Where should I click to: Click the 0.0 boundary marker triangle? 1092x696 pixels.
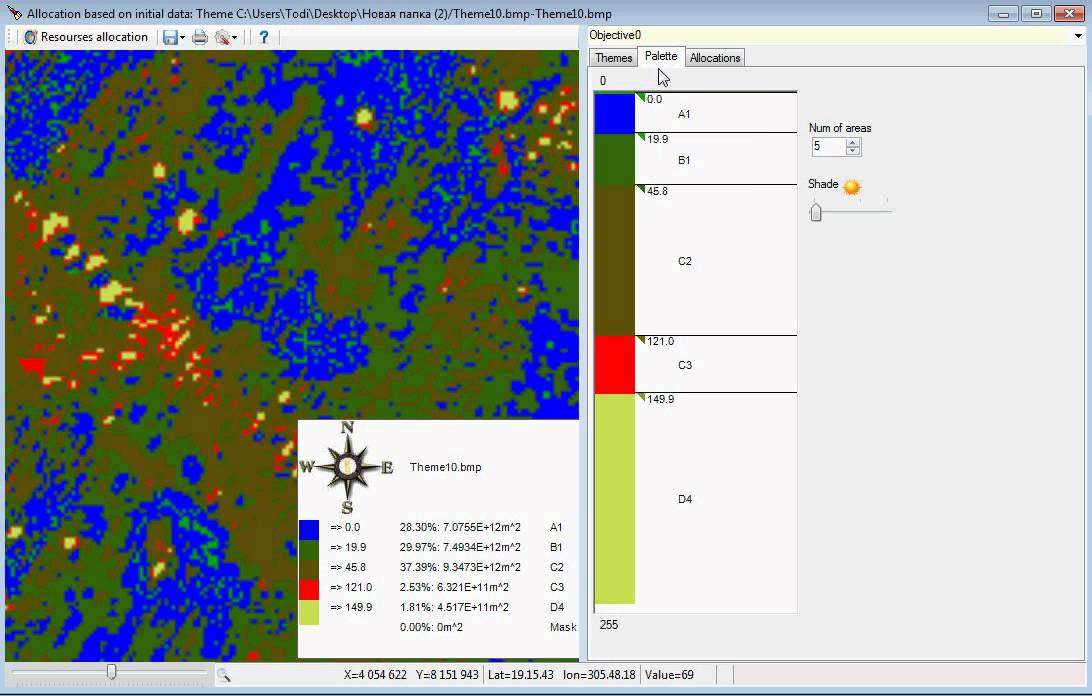(x=641, y=98)
